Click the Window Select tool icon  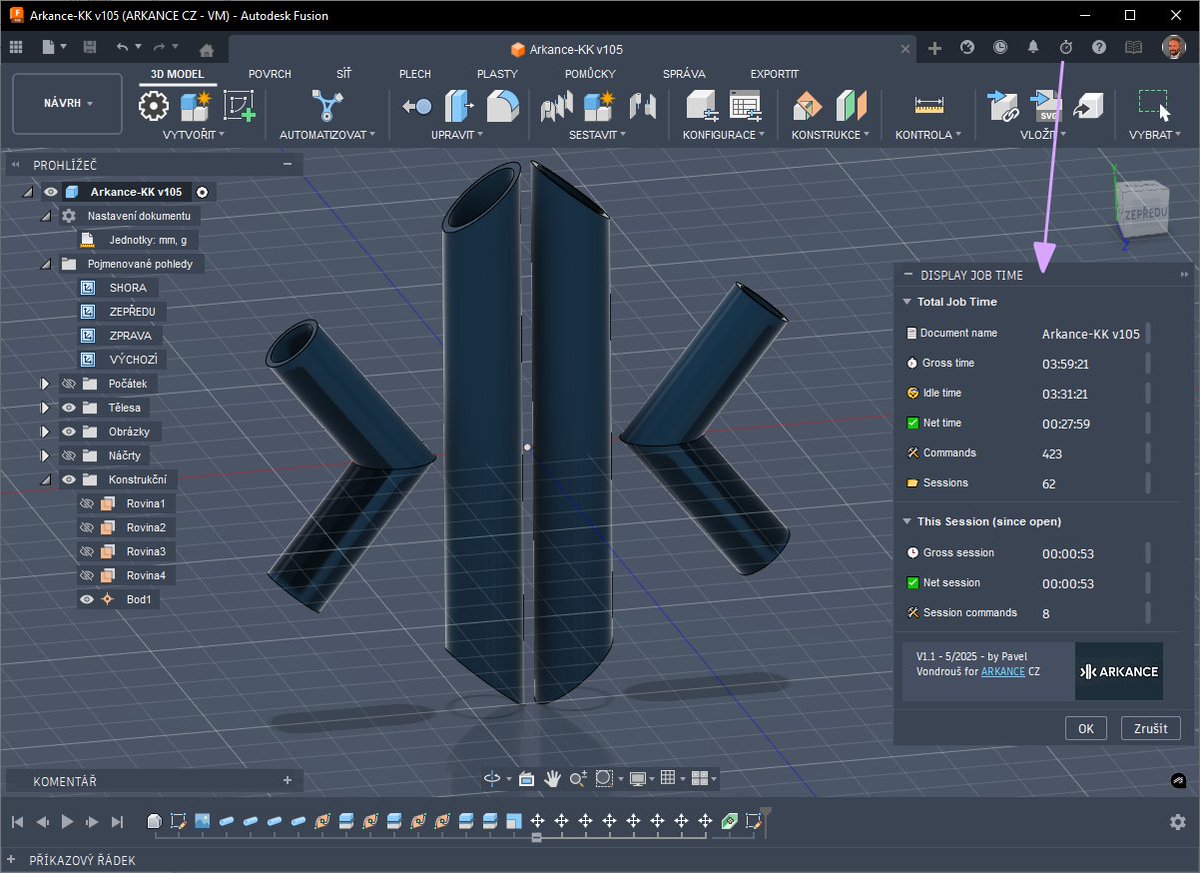[x=1154, y=105]
